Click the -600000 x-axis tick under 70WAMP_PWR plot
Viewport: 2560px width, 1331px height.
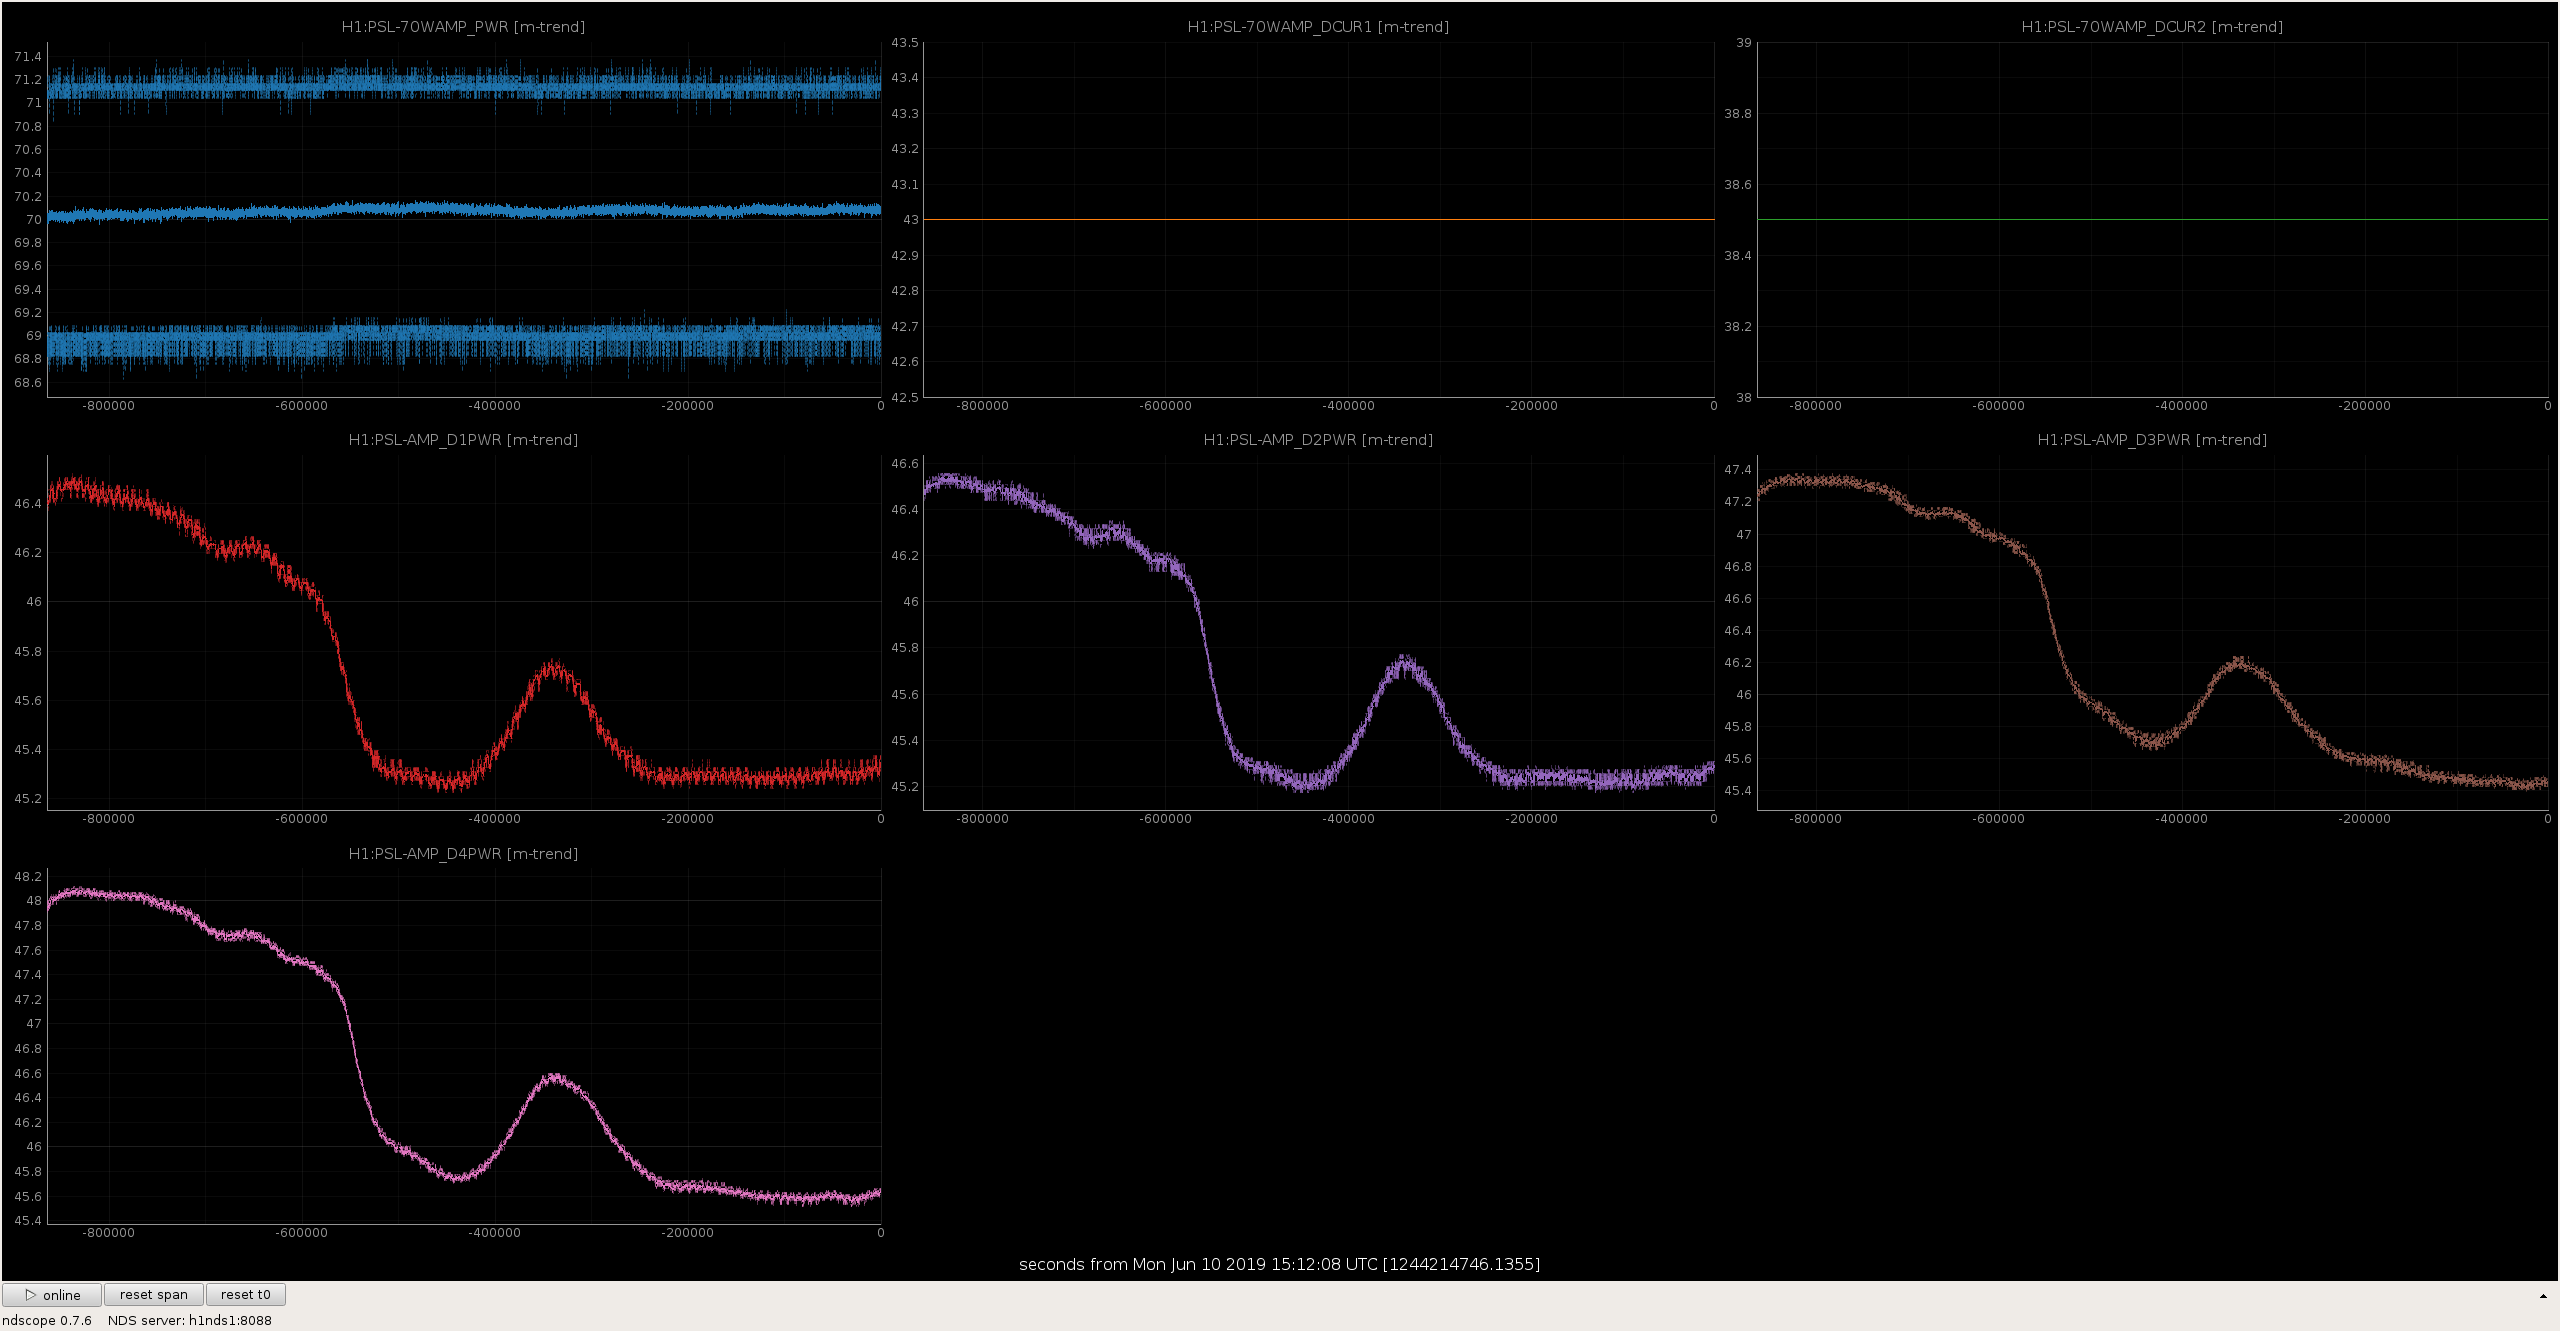(301, 406)
